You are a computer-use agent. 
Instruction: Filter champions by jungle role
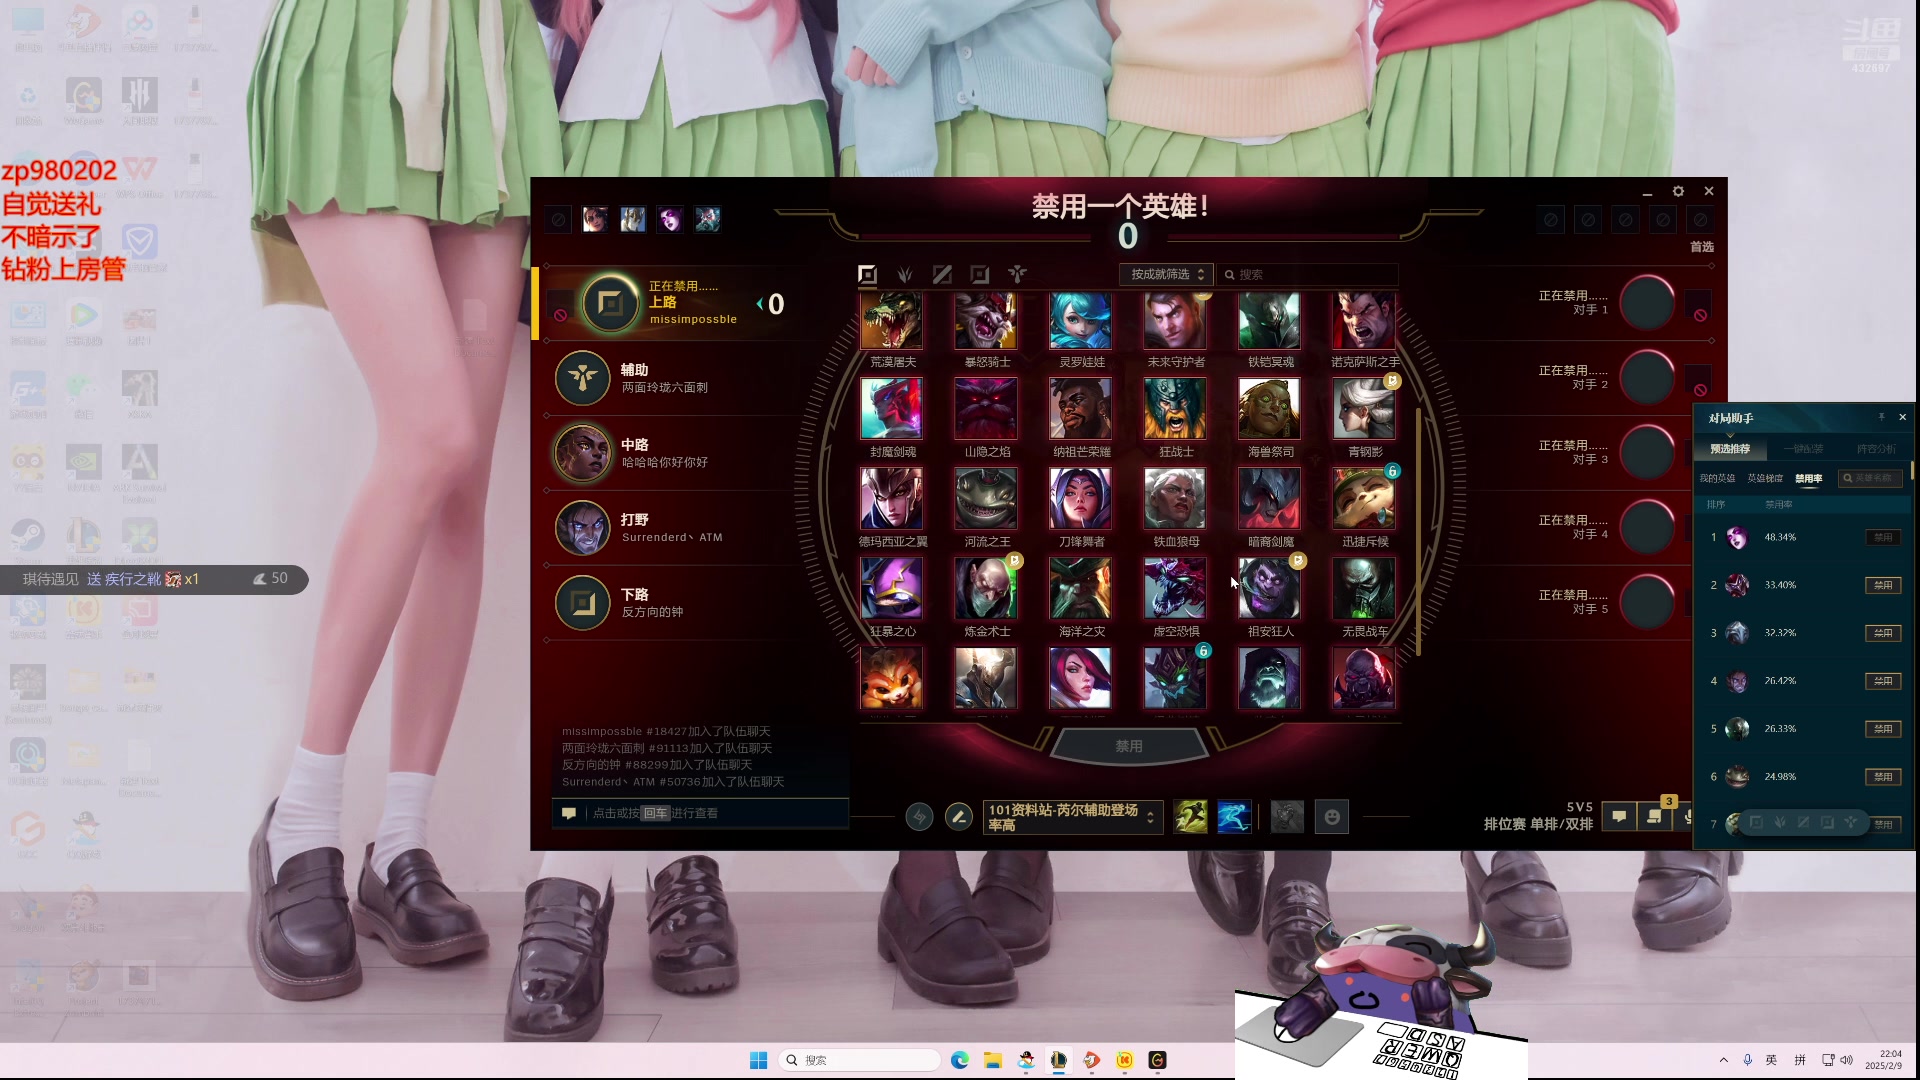click(905, 274)
